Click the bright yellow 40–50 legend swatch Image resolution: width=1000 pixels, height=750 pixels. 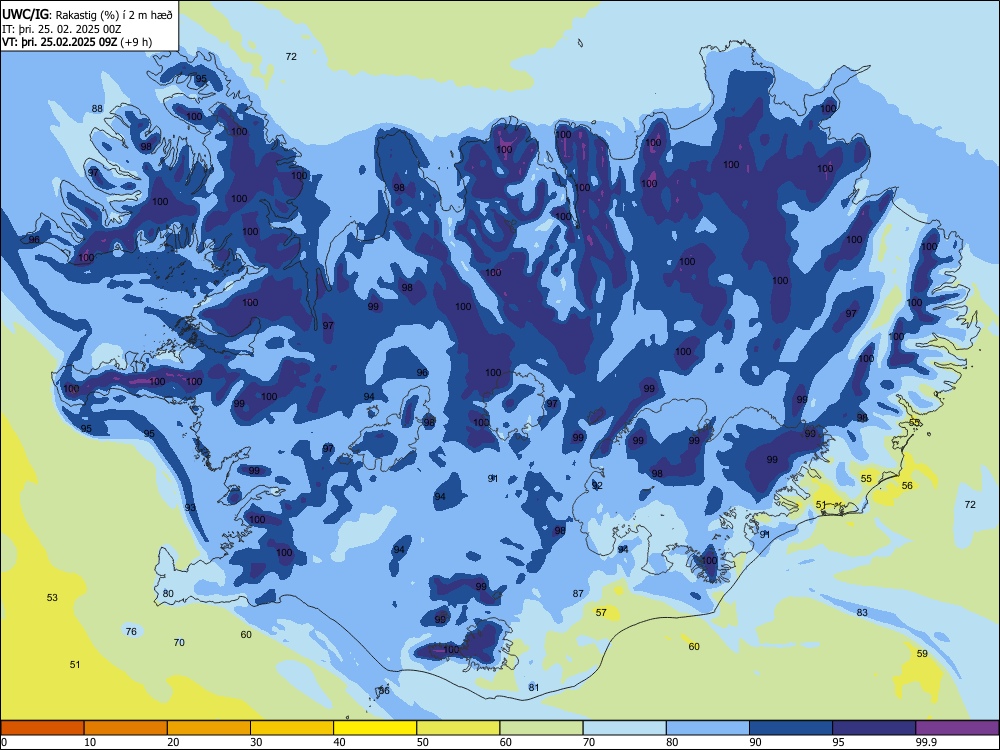point(375,728)
